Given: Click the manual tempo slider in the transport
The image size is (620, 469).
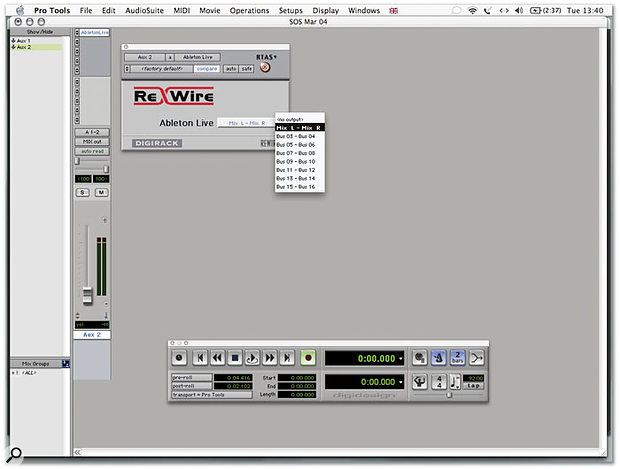Looking at the screenshot, I should point(449,395).
